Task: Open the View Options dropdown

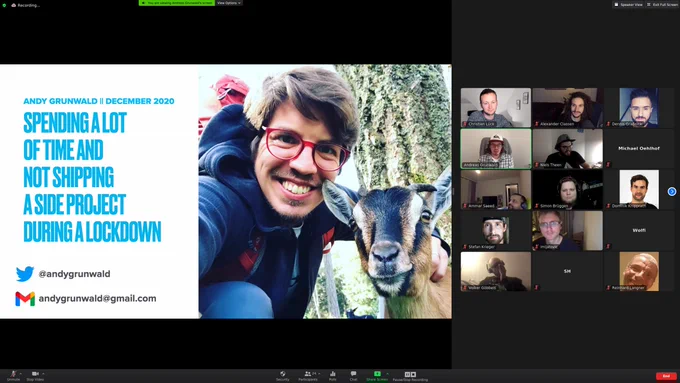Action: coord(229,3)
